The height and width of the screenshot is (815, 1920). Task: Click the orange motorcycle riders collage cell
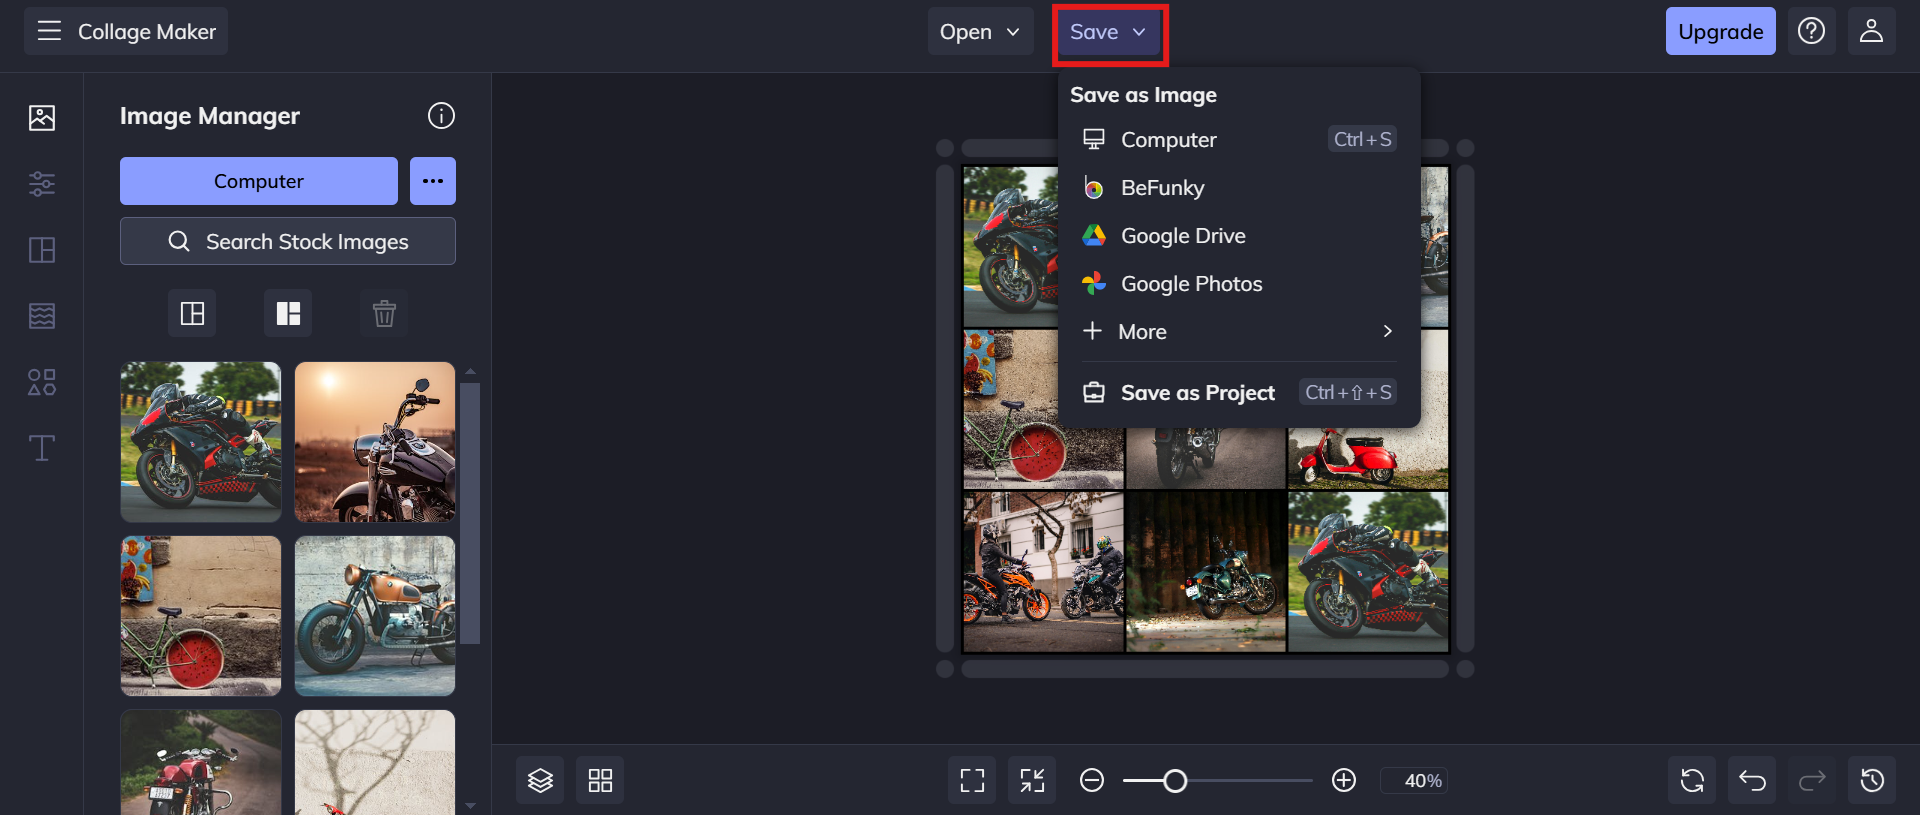[1044, 572]
